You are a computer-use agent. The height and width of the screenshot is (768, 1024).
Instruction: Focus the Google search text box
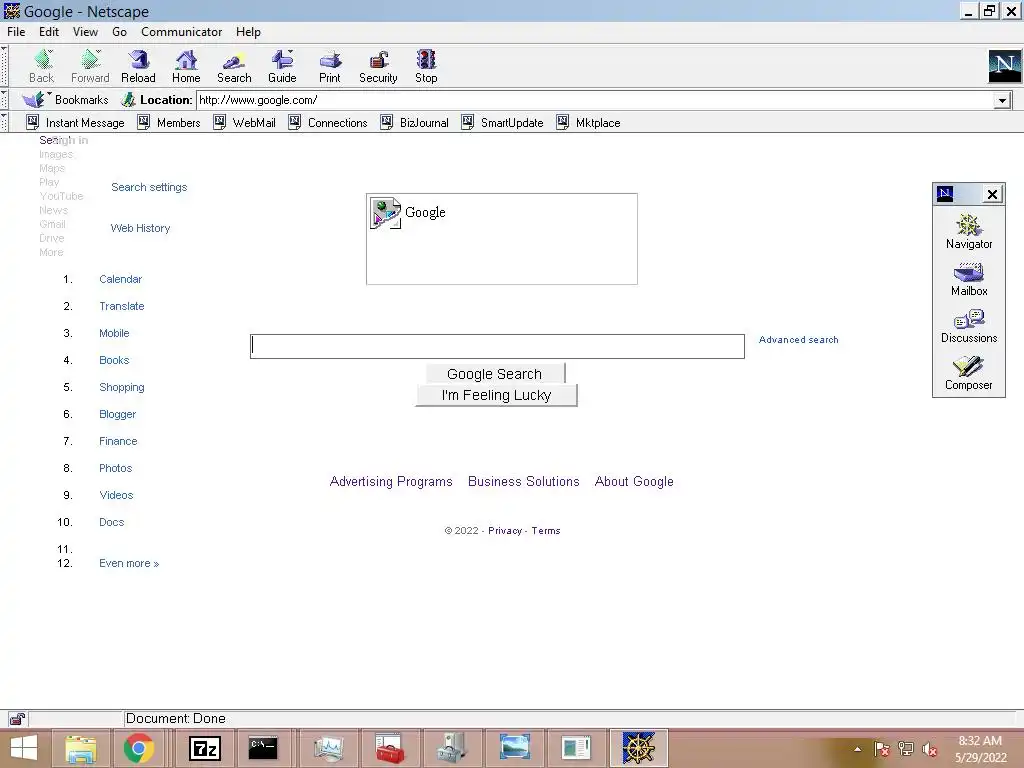(497, 346)
